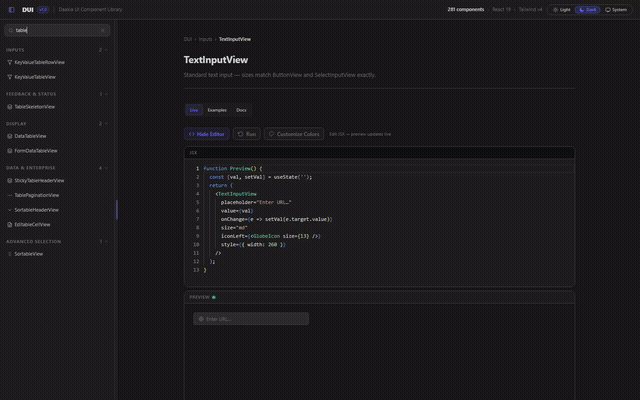Go to Inputs in the breadcrumb

click(205, 39)
